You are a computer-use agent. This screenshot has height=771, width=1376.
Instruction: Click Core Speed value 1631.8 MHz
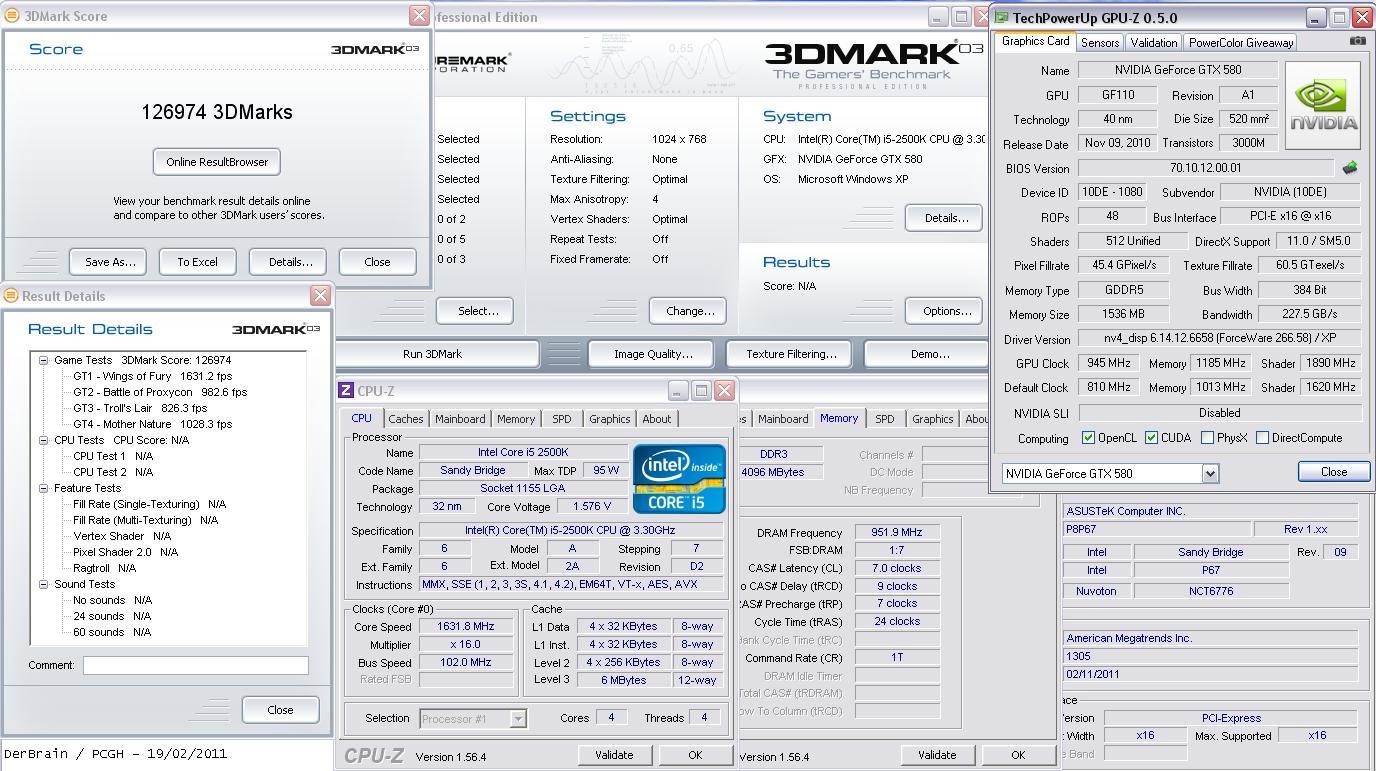click(x=466, y=626)
